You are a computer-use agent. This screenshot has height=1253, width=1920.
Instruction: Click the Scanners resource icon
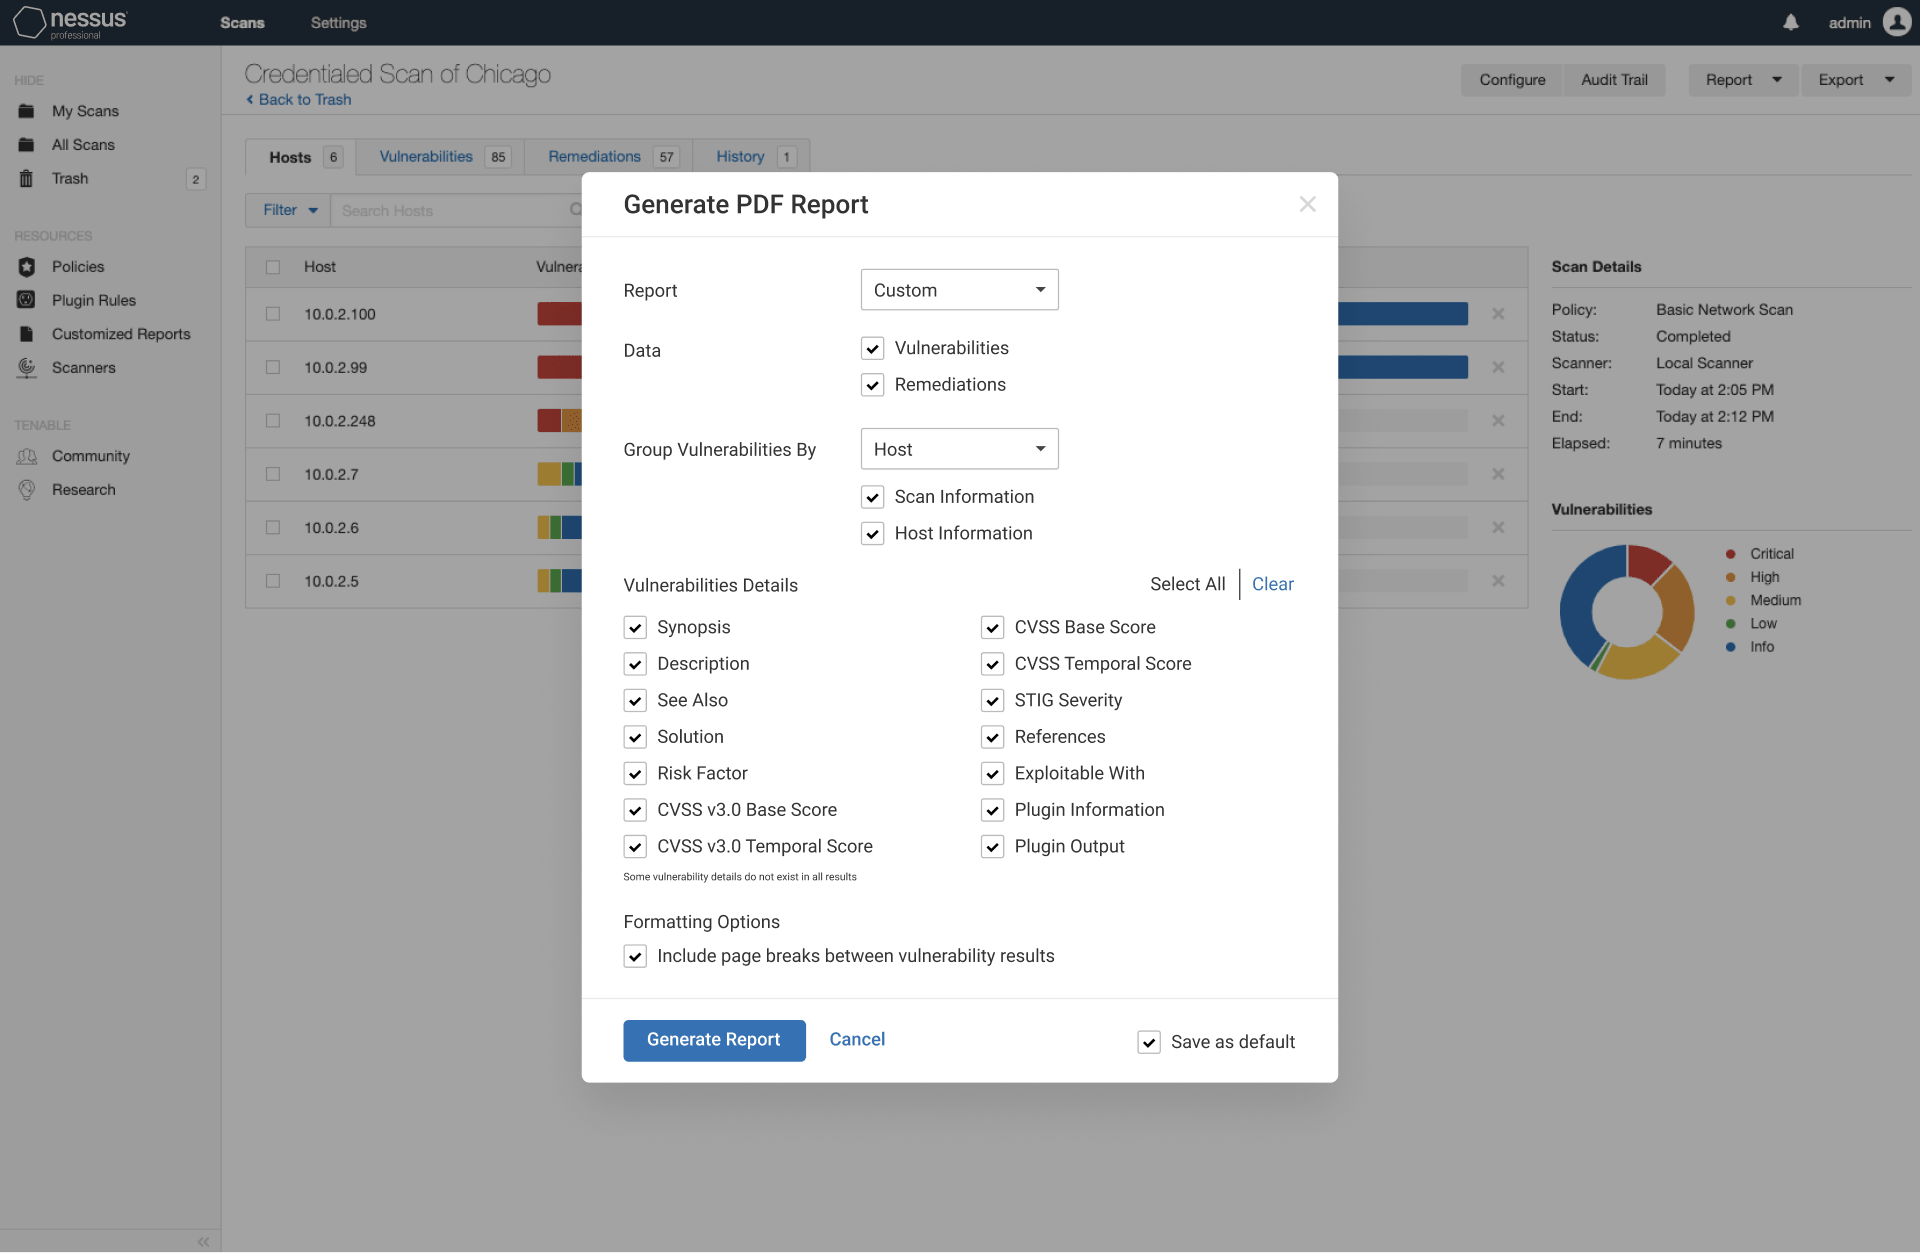[27, 367]
